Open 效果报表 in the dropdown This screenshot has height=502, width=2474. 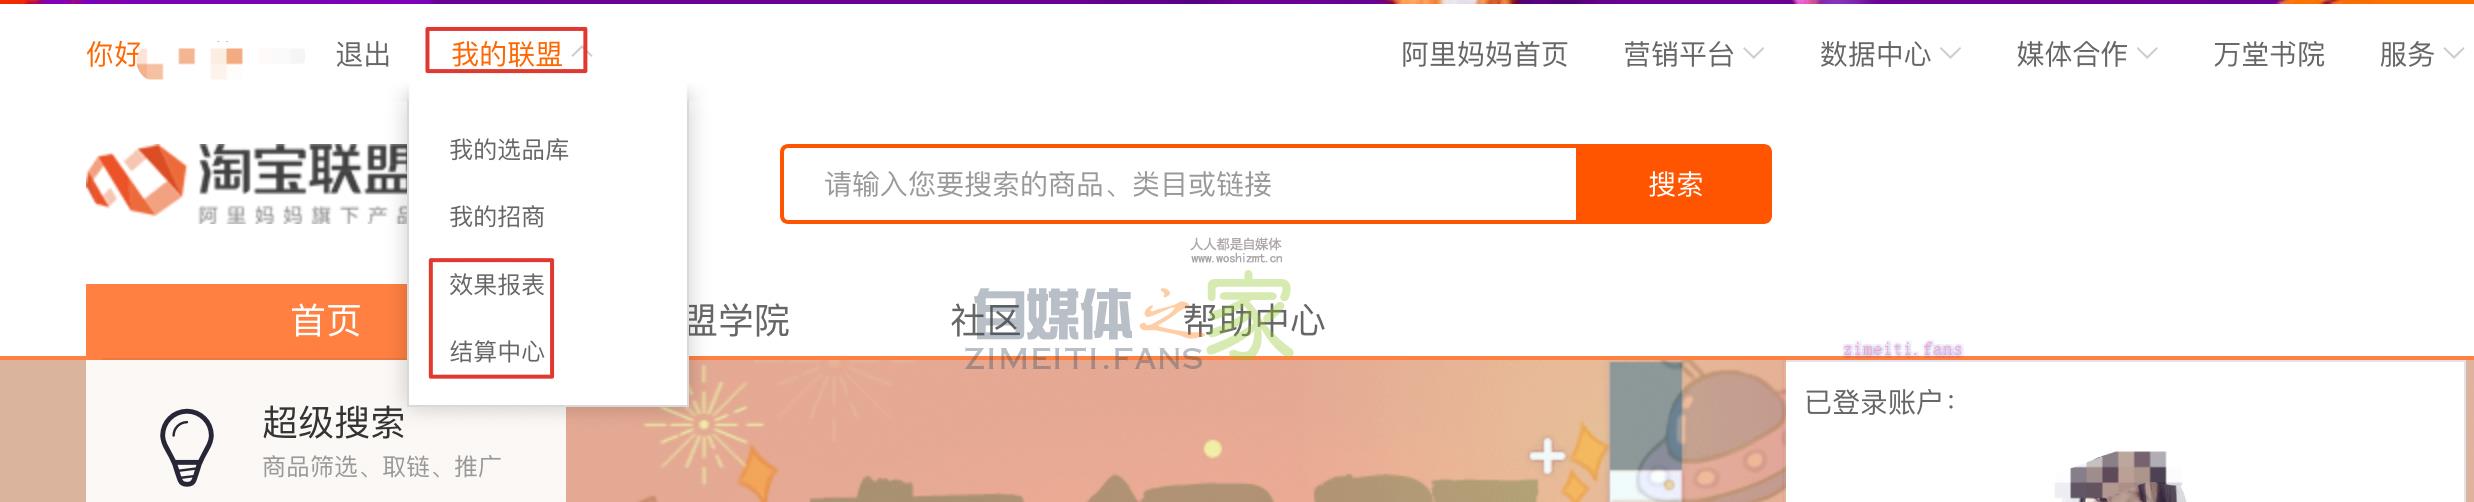coord(497,285)
